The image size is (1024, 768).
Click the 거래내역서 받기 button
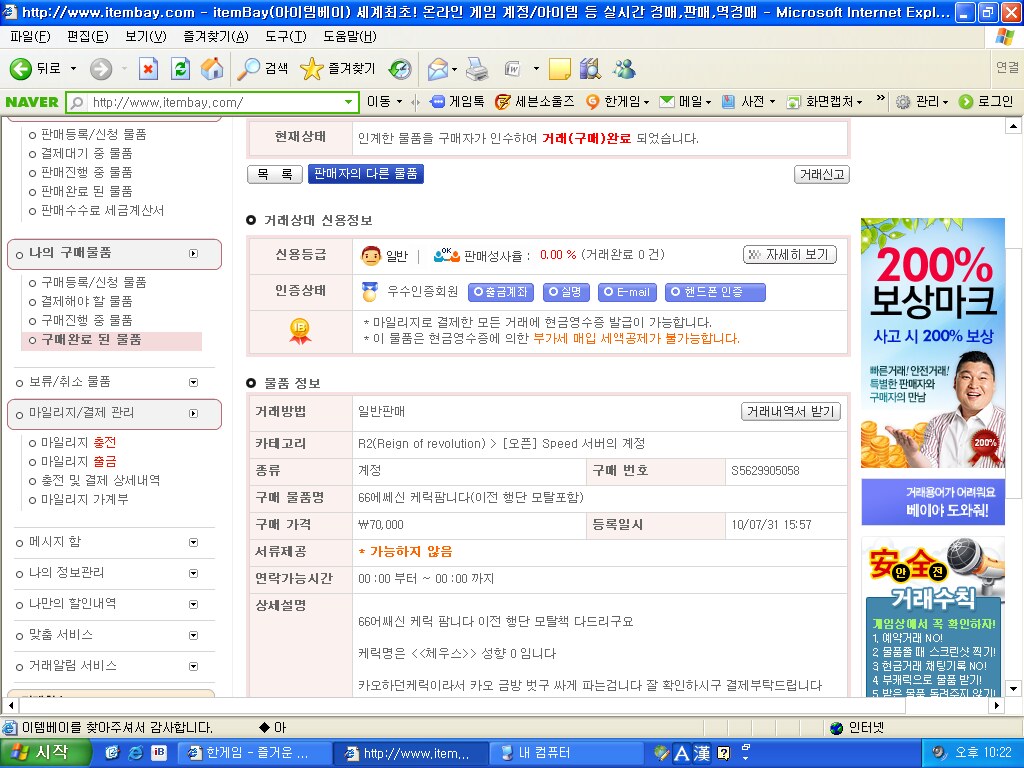pyautogui.click(x=791, y=412)
